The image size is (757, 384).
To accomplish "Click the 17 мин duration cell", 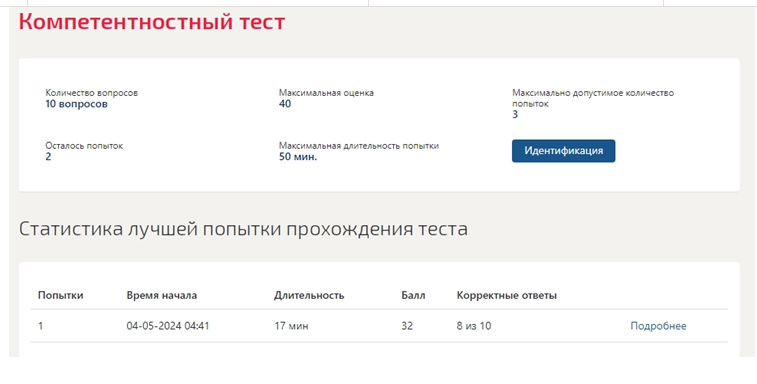I will 291,326.
